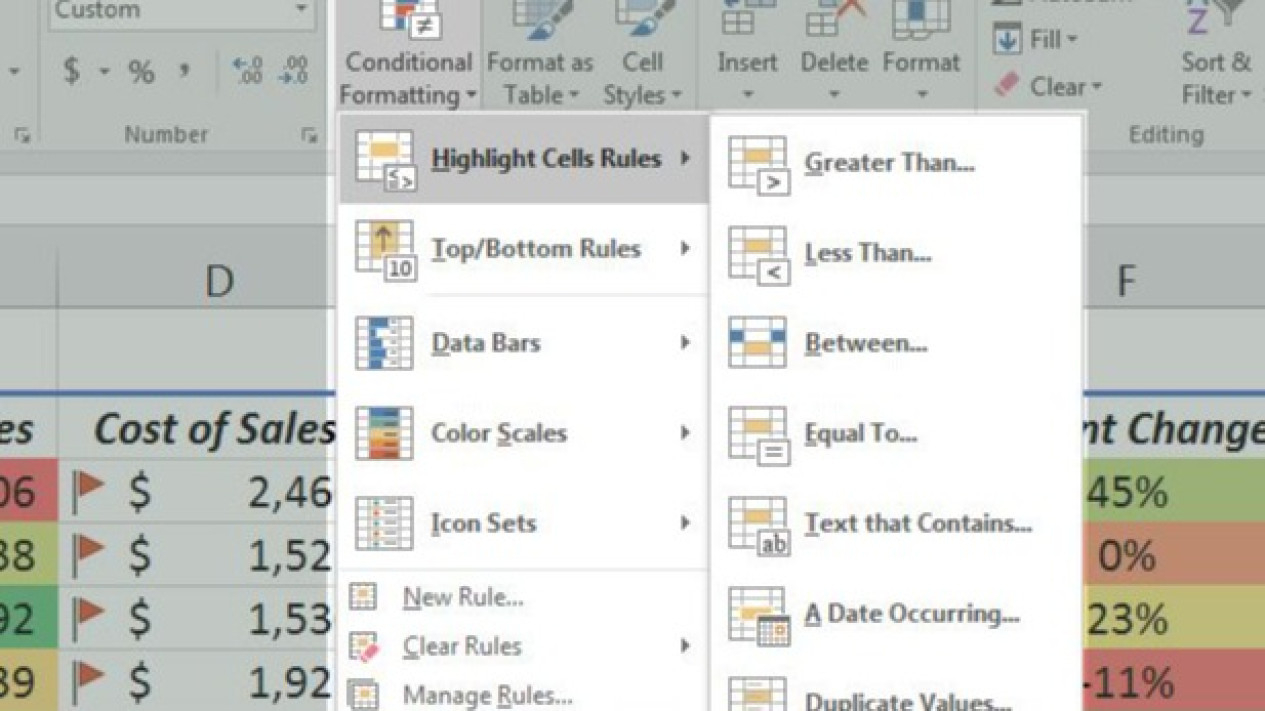Click the green 45% cell

click(1173, 492)
